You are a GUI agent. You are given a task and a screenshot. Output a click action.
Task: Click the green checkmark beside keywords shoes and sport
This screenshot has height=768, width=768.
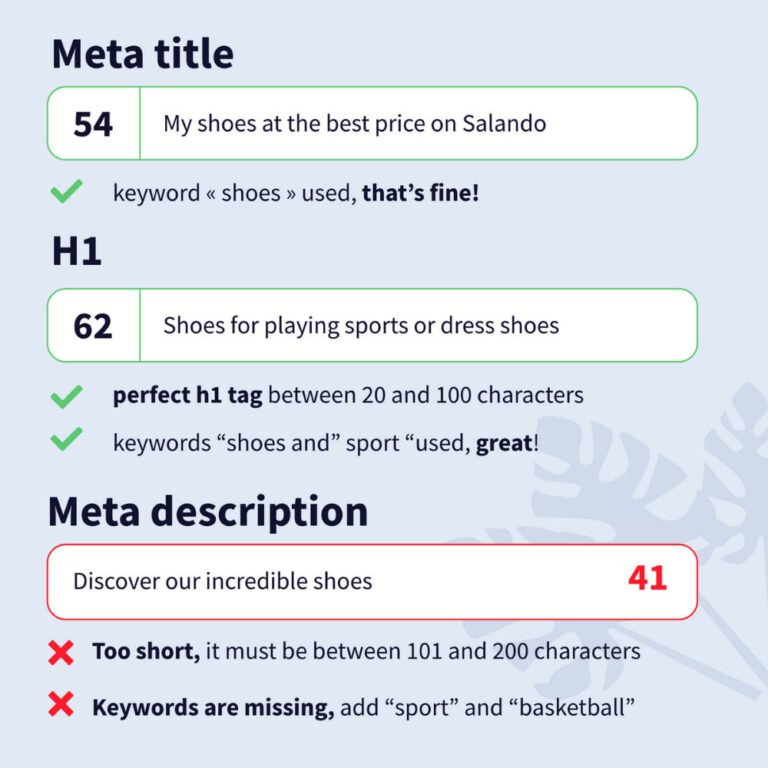tap(67, 439)
